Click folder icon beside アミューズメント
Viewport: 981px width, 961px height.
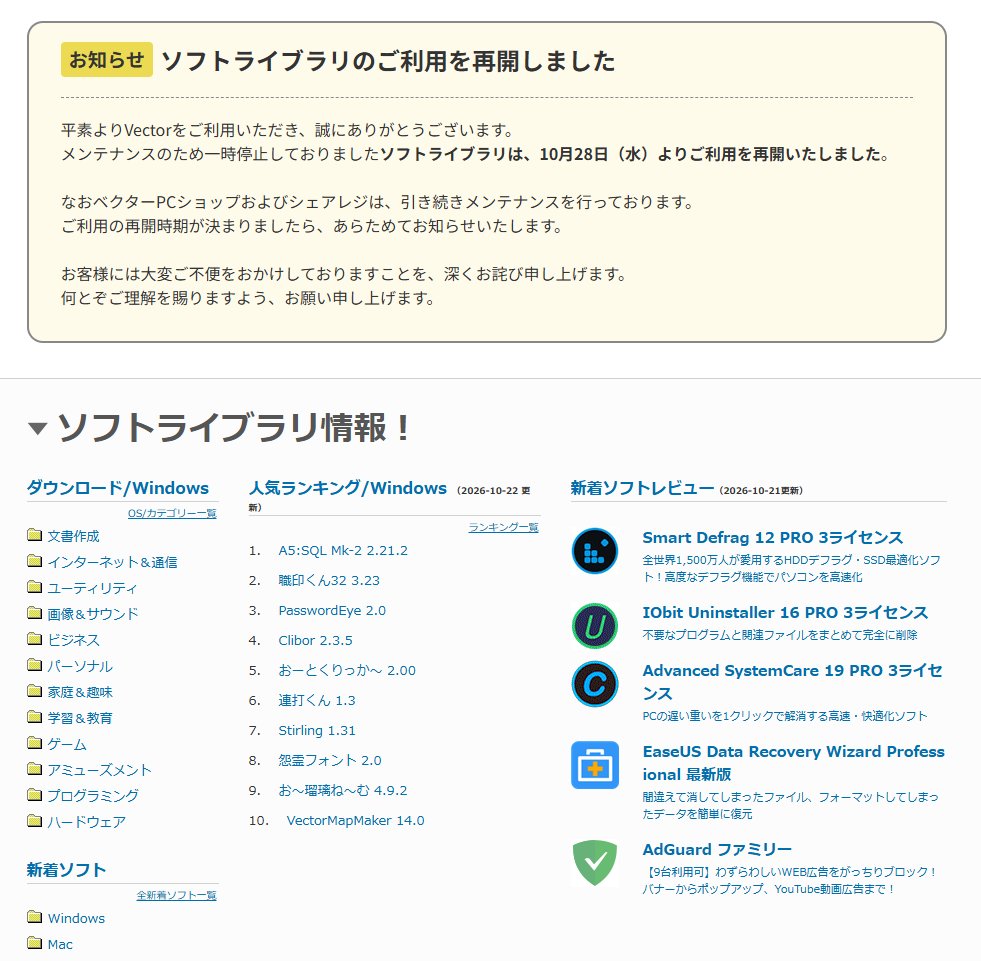pyautogui.click(x=34, y=768)
